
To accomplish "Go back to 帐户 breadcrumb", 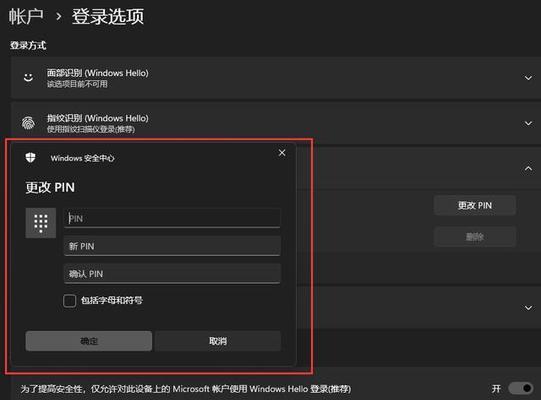I will (x=26, y=16).
